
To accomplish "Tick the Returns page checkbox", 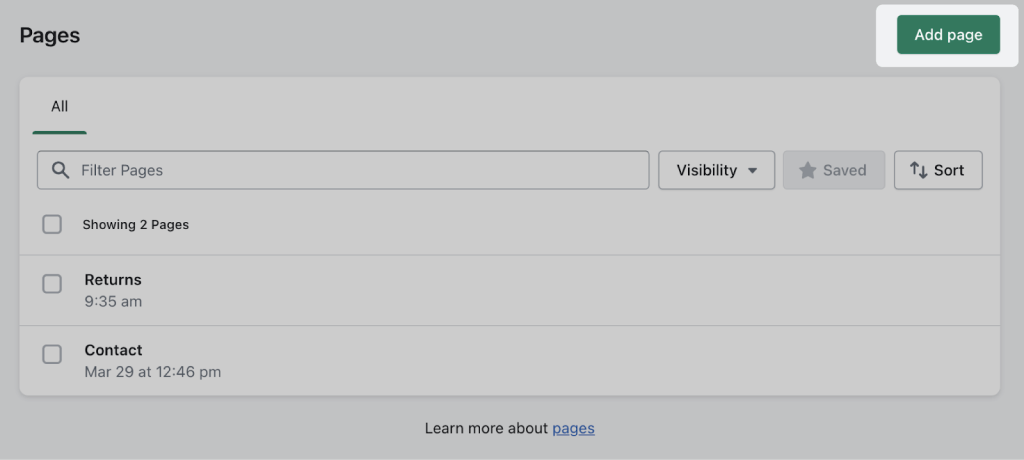I will [x=52, y=284].
